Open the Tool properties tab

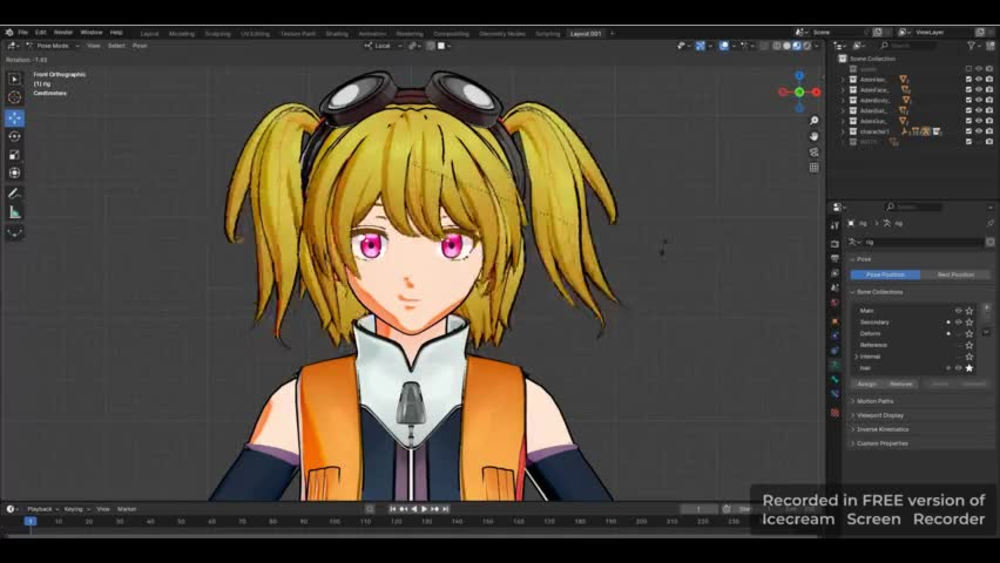pyautogui.click(x=835, y=226)
